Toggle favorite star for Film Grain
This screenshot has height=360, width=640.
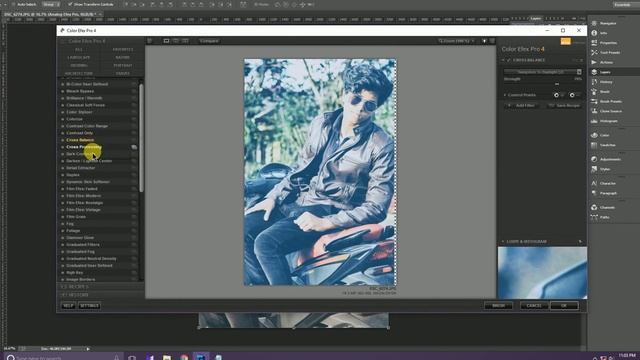[x=62, y=217]
